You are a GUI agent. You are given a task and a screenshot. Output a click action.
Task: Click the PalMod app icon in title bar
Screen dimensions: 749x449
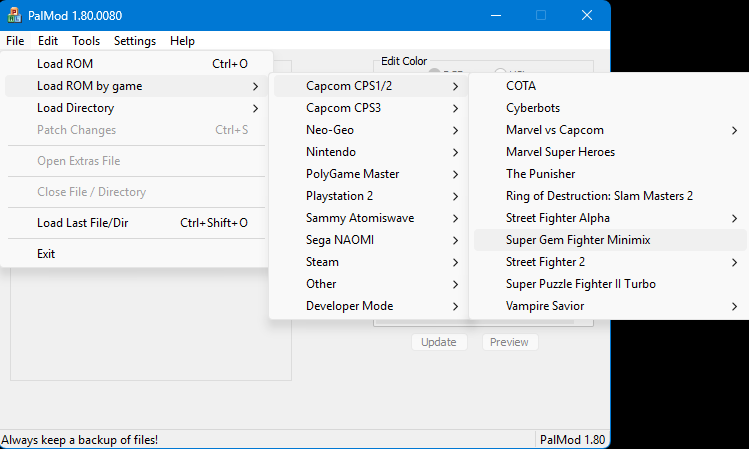15,16
